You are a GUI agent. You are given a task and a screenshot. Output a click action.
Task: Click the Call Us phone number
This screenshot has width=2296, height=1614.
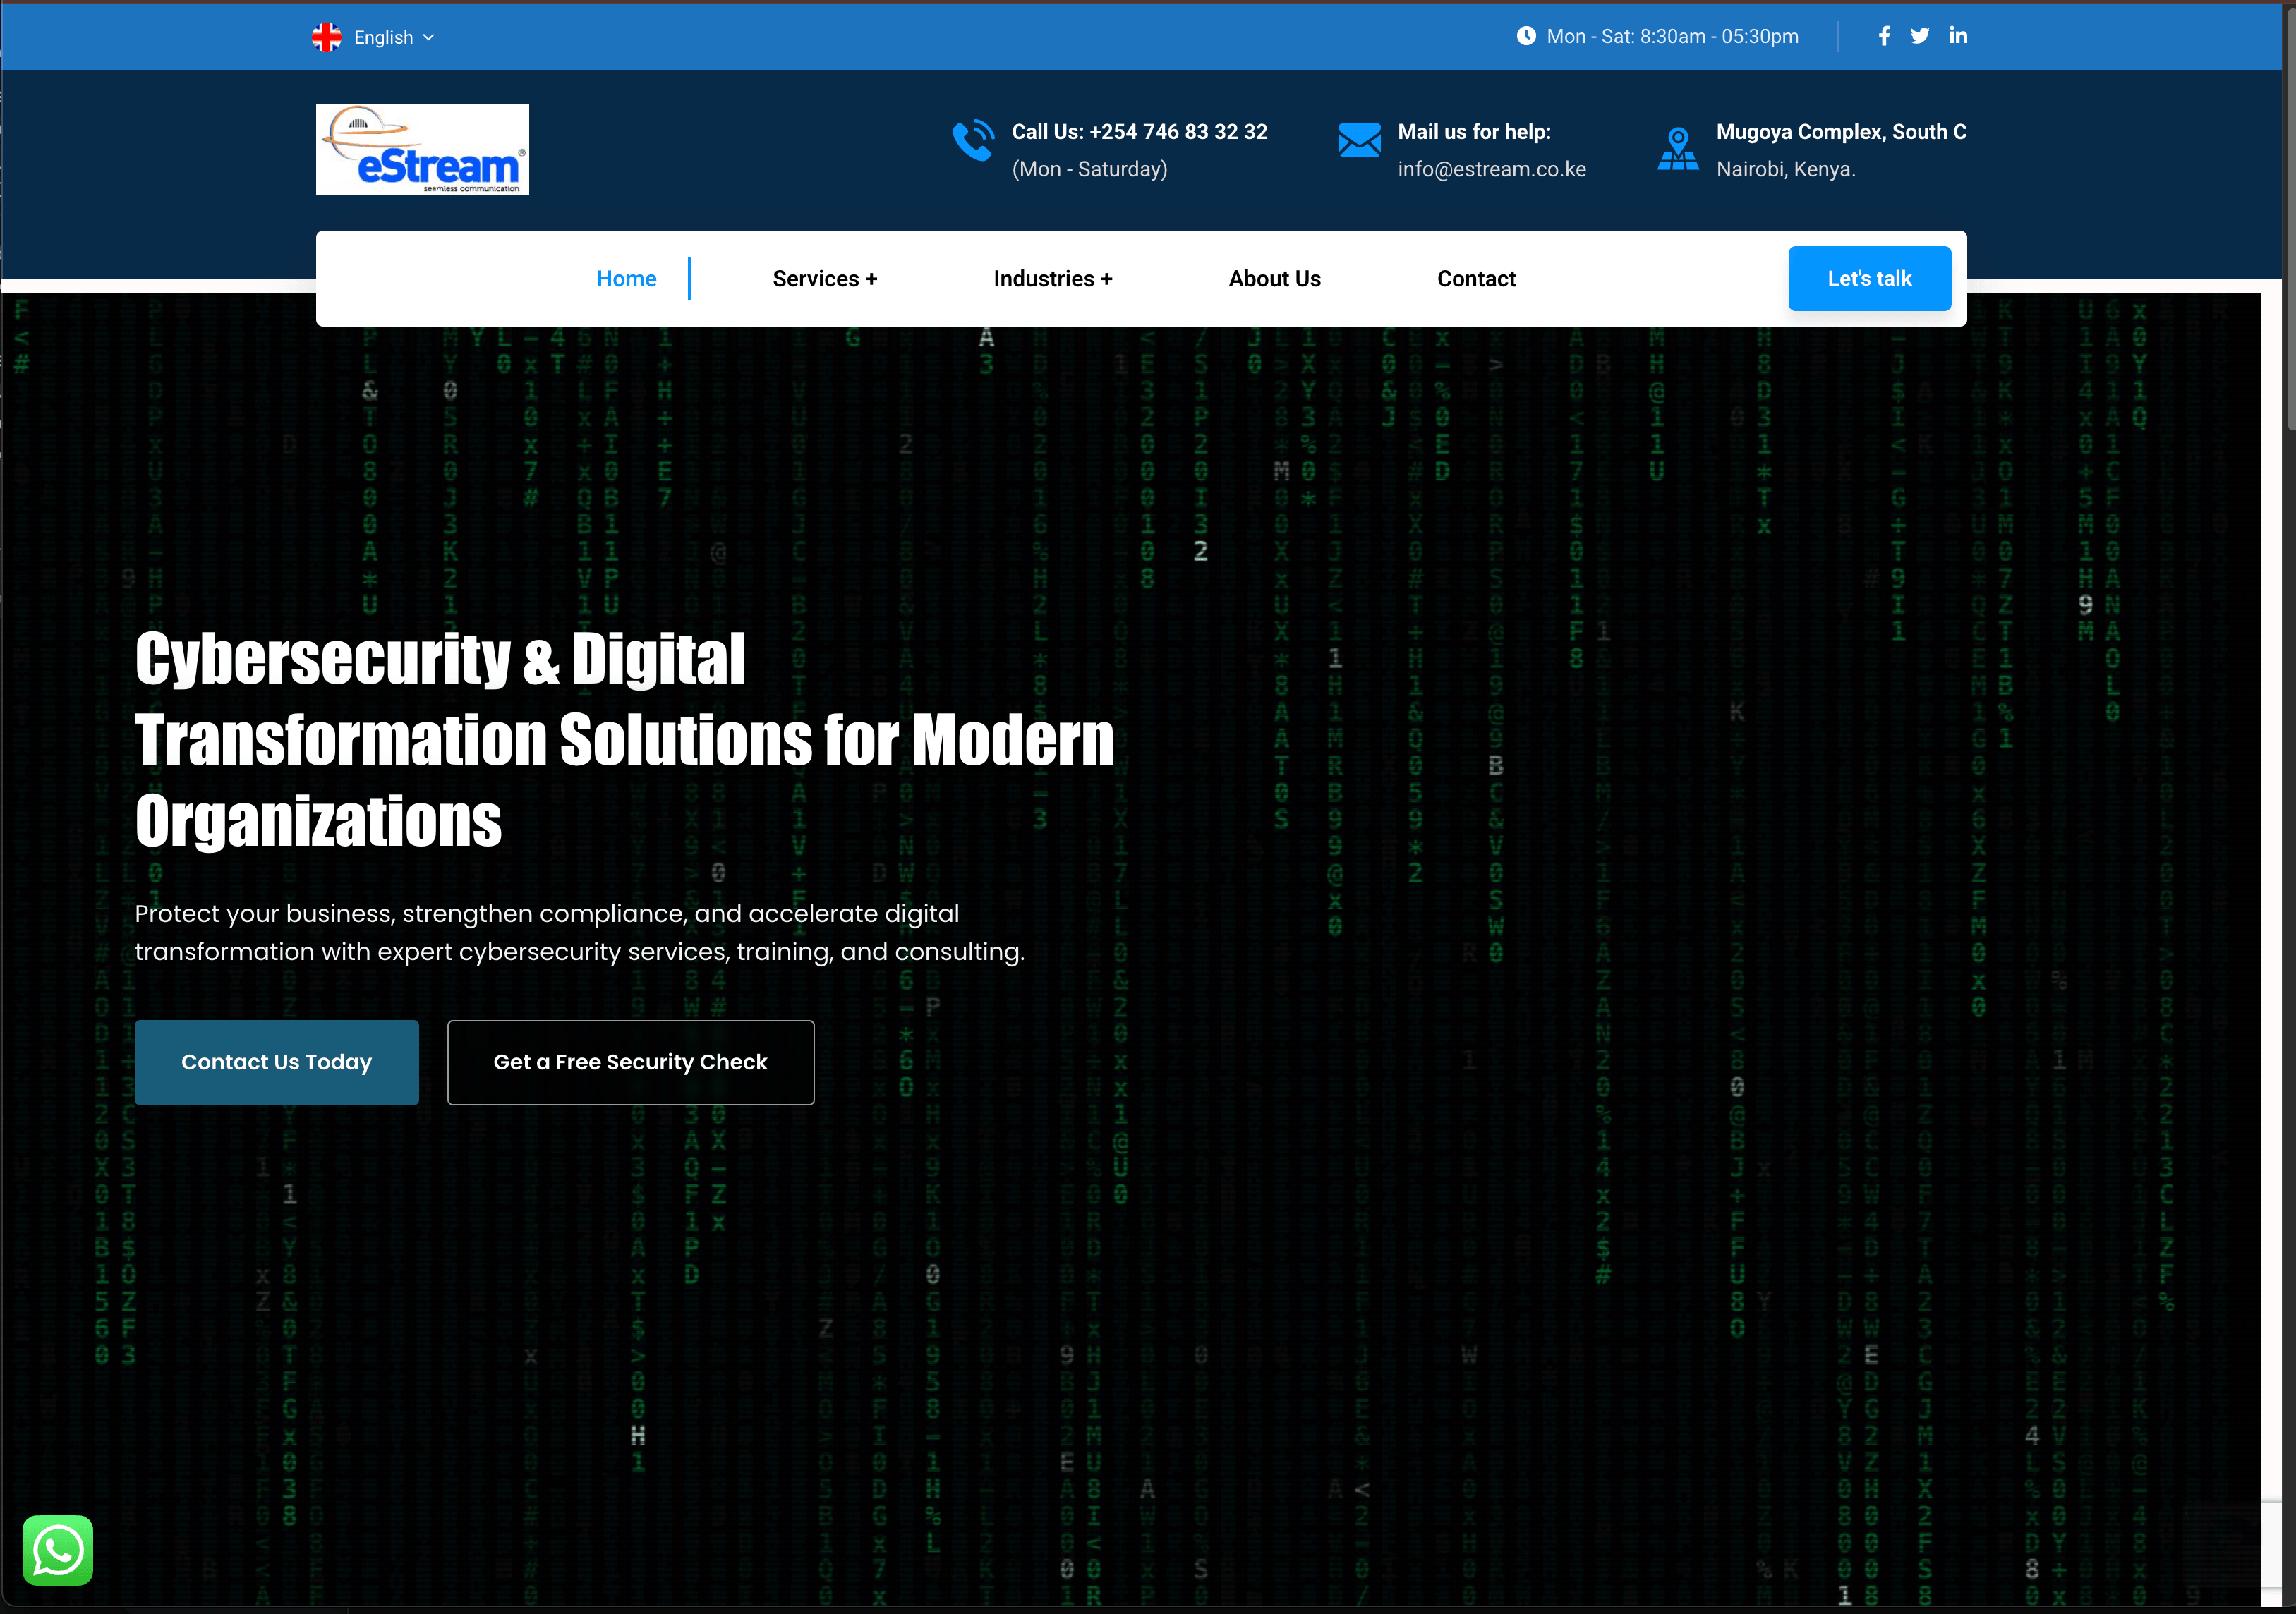pyautogui.click(x=1139, y=132)
